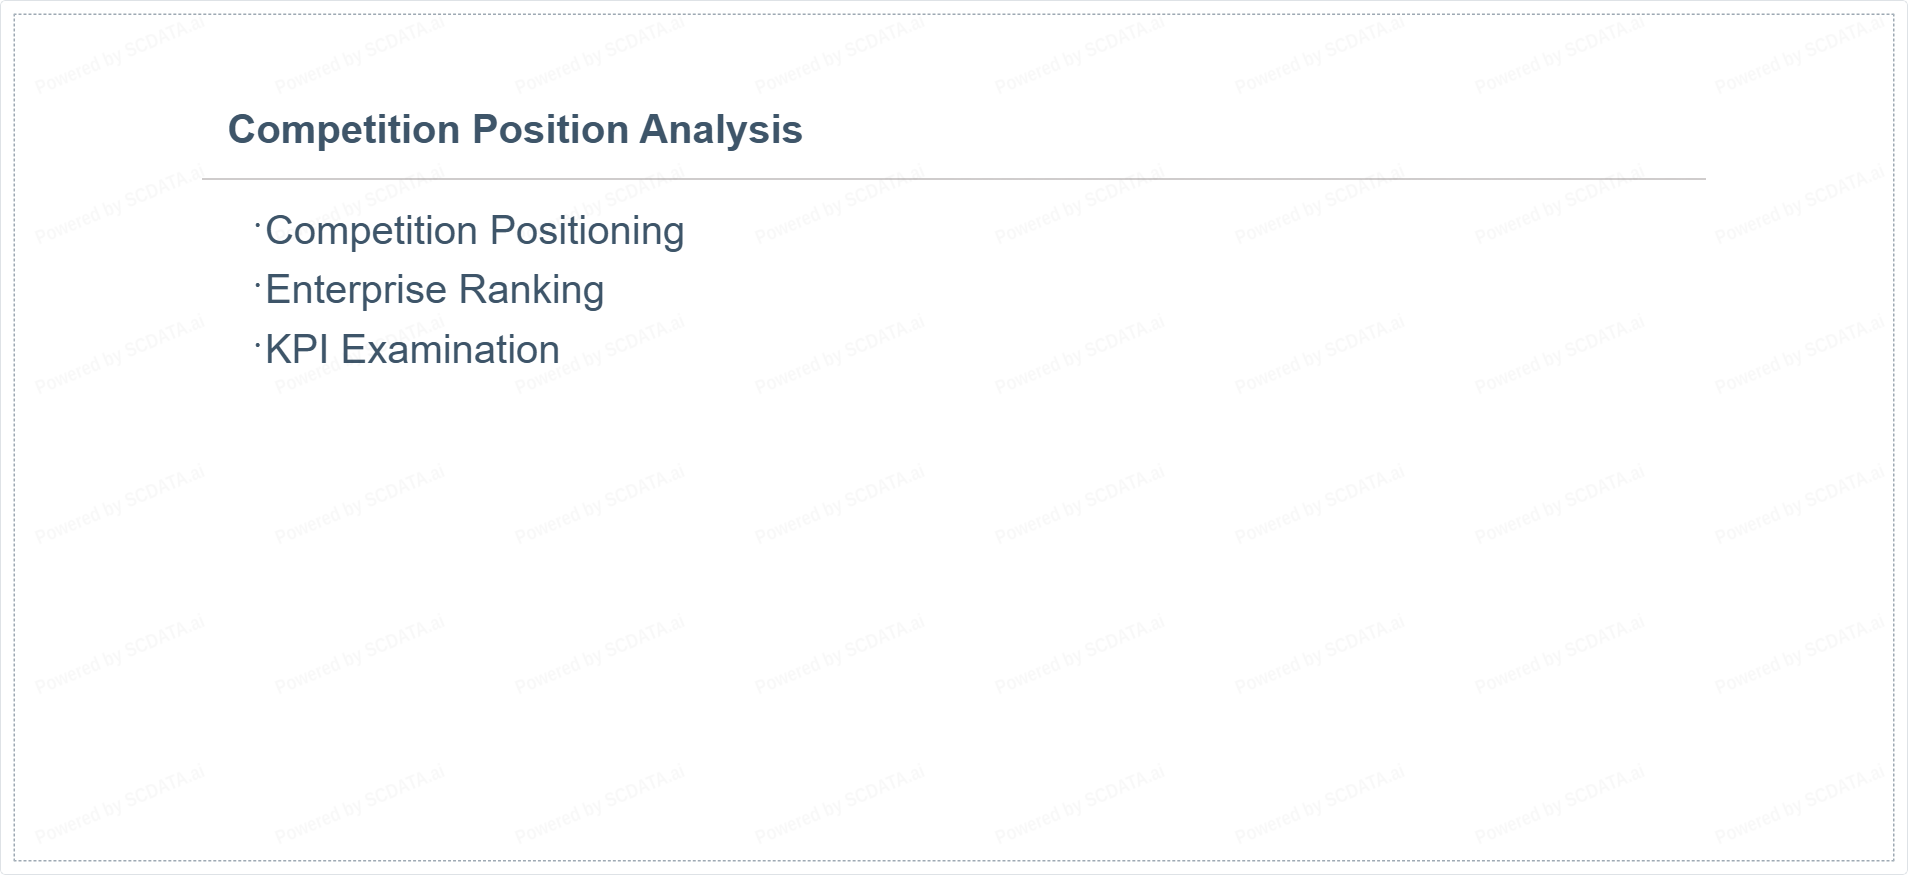Open the KPI Examination link
Image resolution: width=1908 pixels, height=875 pixels.
pyautogui.click(x=412, y=350)
